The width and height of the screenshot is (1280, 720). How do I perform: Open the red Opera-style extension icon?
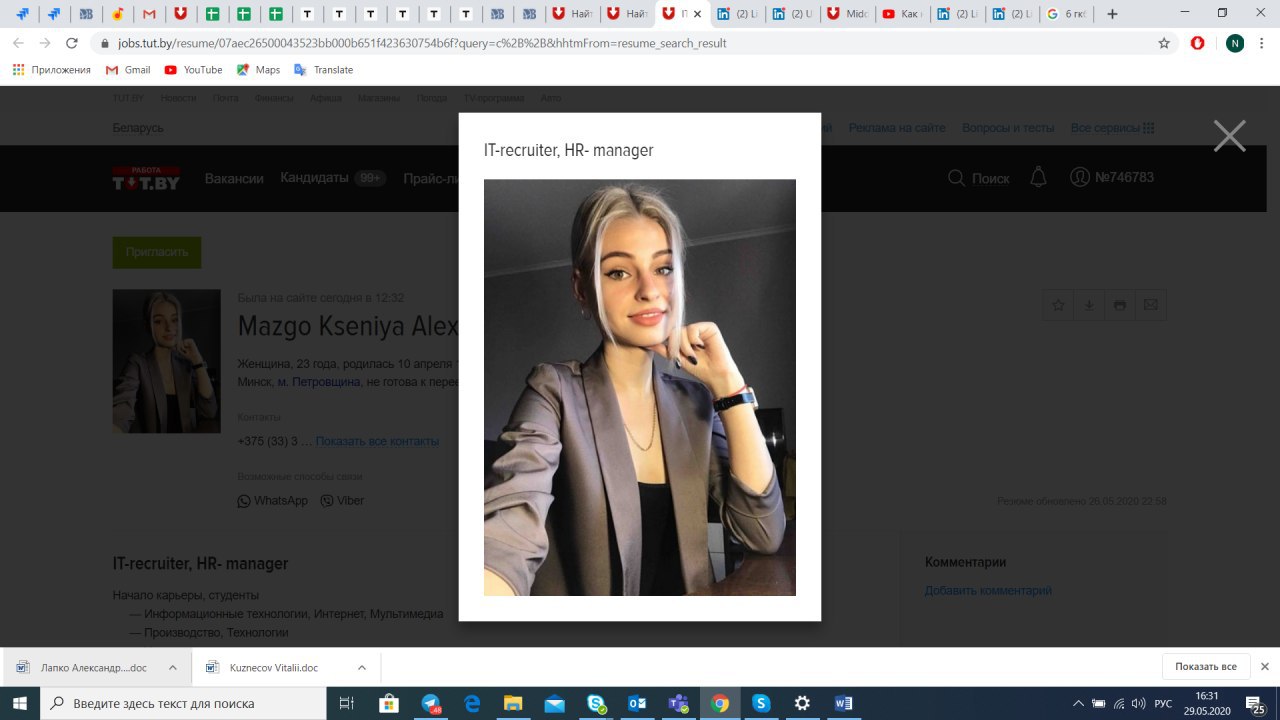(1197, 43)
